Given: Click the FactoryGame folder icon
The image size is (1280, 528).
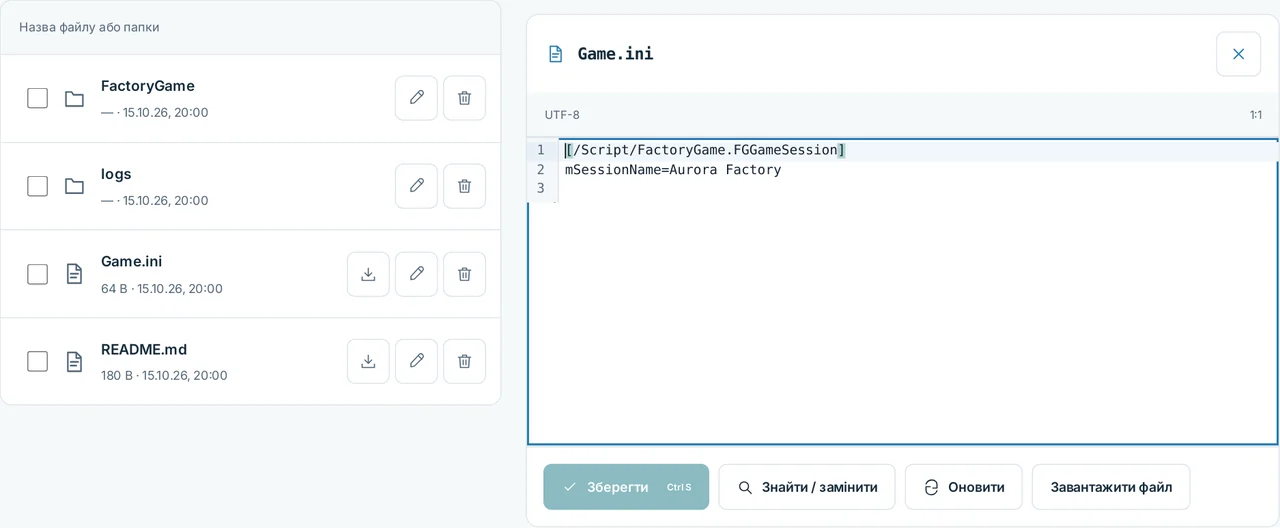Looking at the screenshot, I should tap(74, 98).
